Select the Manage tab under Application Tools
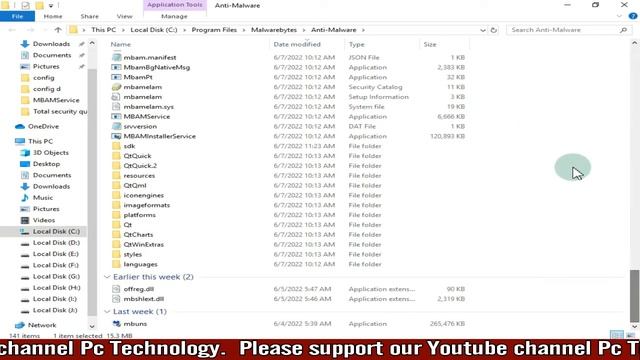Viewport: 640px width, 360px height. [x=174, y=16]
